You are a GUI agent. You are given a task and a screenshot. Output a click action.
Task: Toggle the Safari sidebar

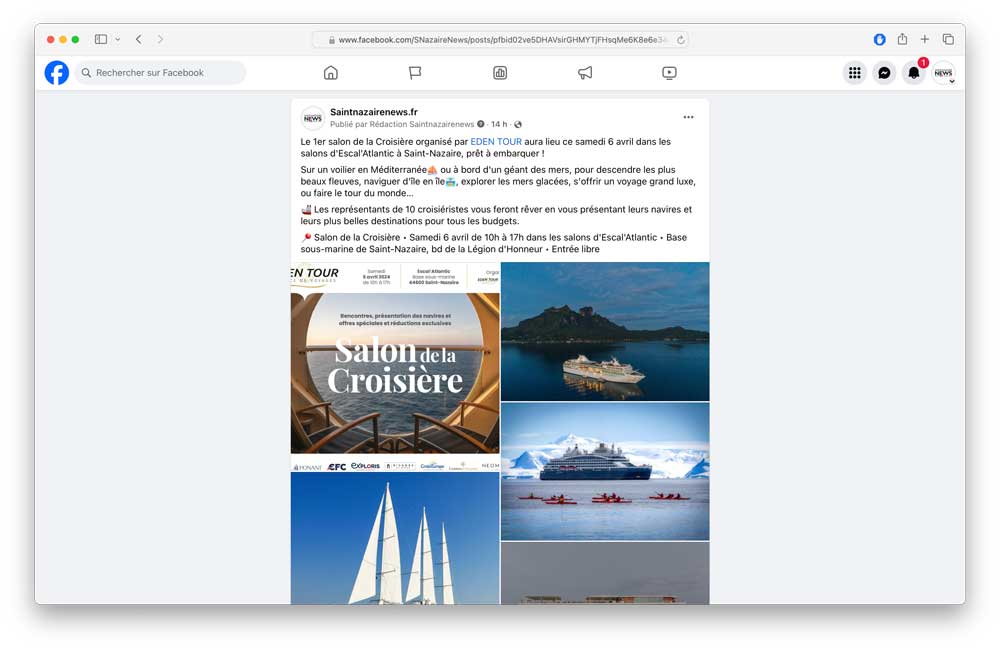click(x=101, y=40)
